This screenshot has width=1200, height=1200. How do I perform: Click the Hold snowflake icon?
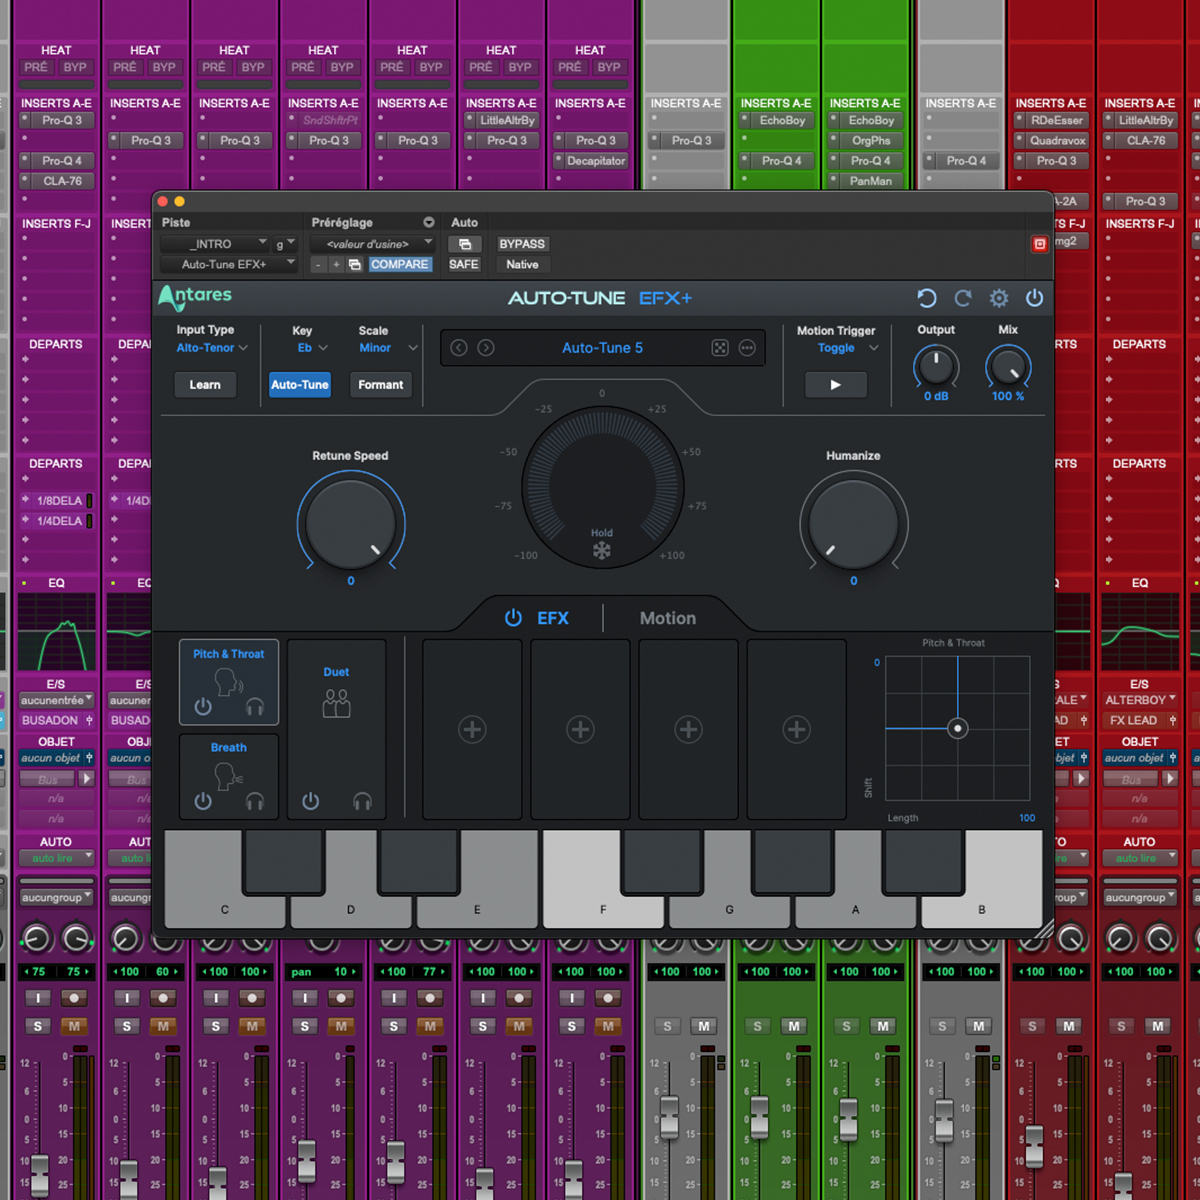pyautogui.click(x=601, y=551)
